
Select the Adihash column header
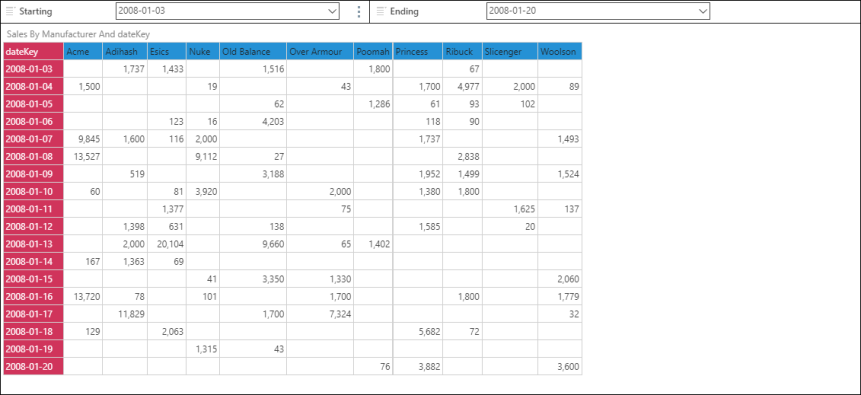click(x=125, y=52)
